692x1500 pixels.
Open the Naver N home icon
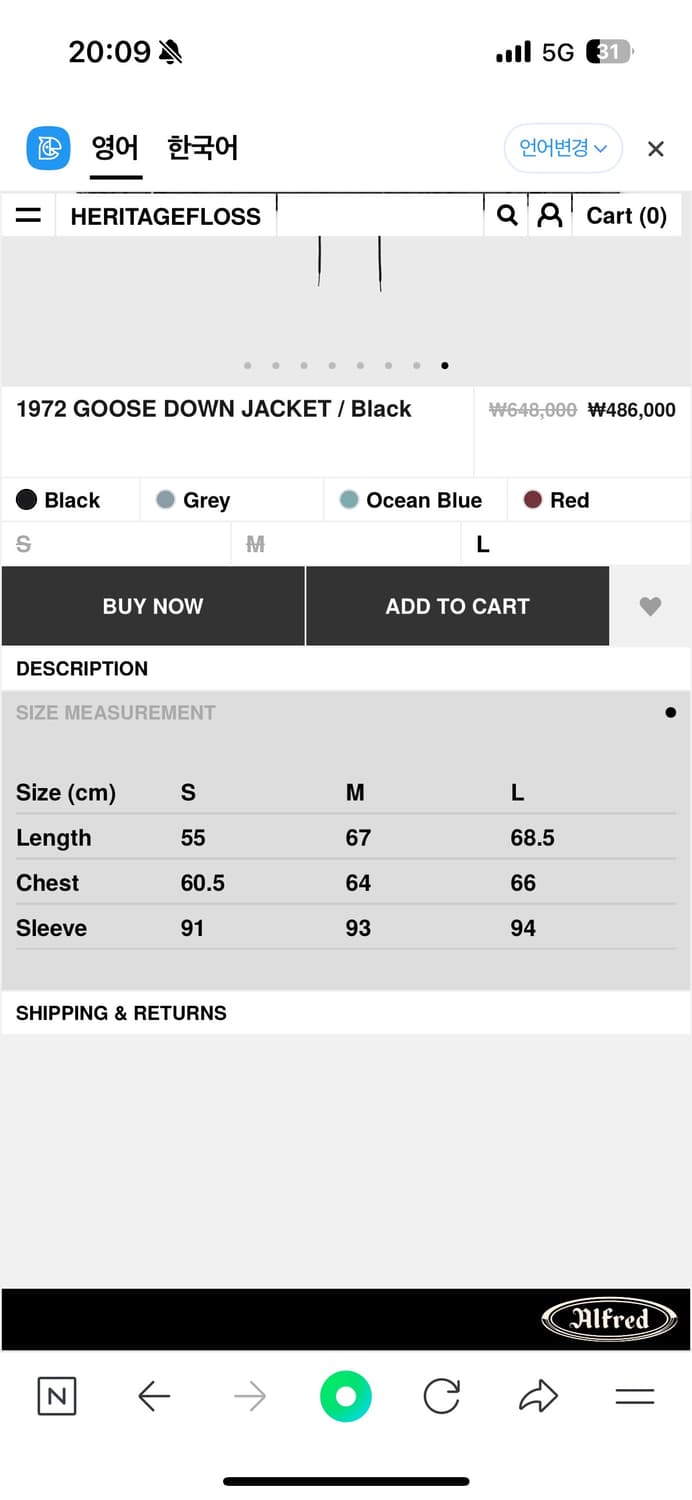[57, 1396]
